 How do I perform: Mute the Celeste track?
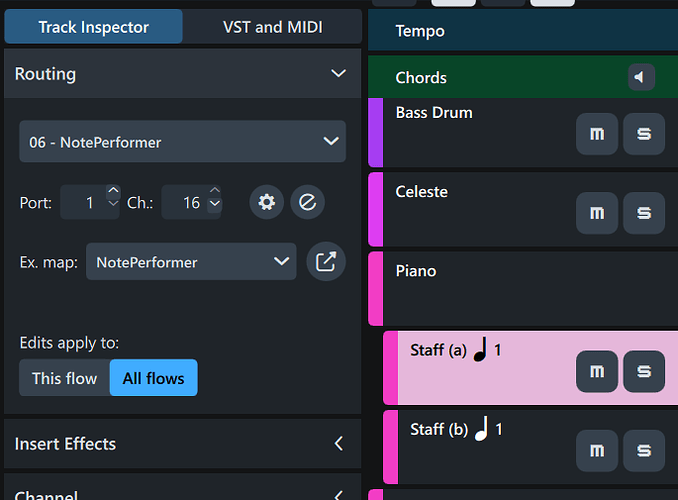(597, 213)
